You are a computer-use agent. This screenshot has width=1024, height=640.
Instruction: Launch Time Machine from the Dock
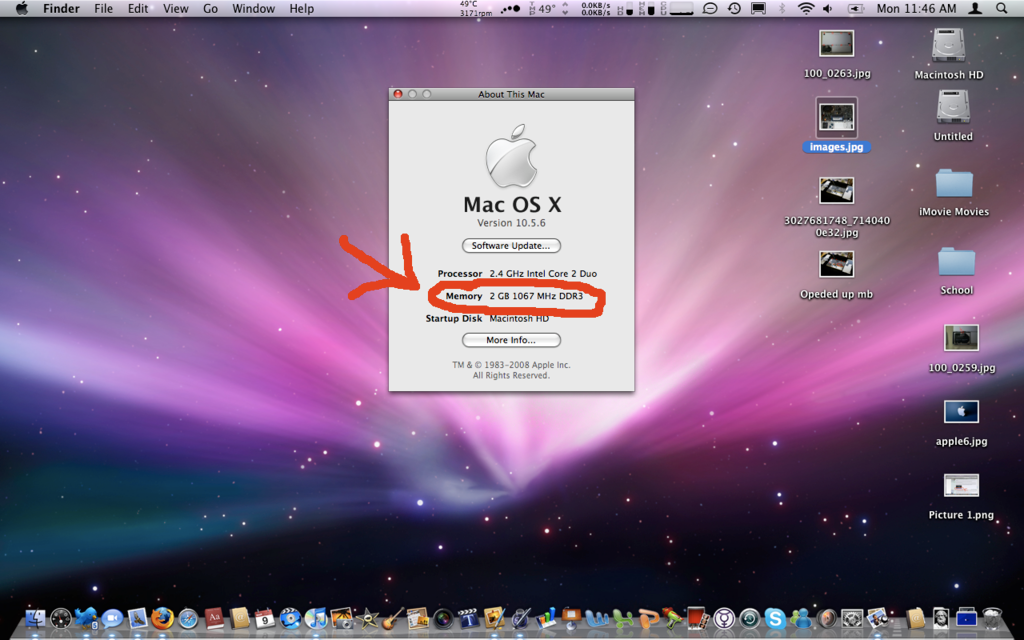click(x=750, y=618)
